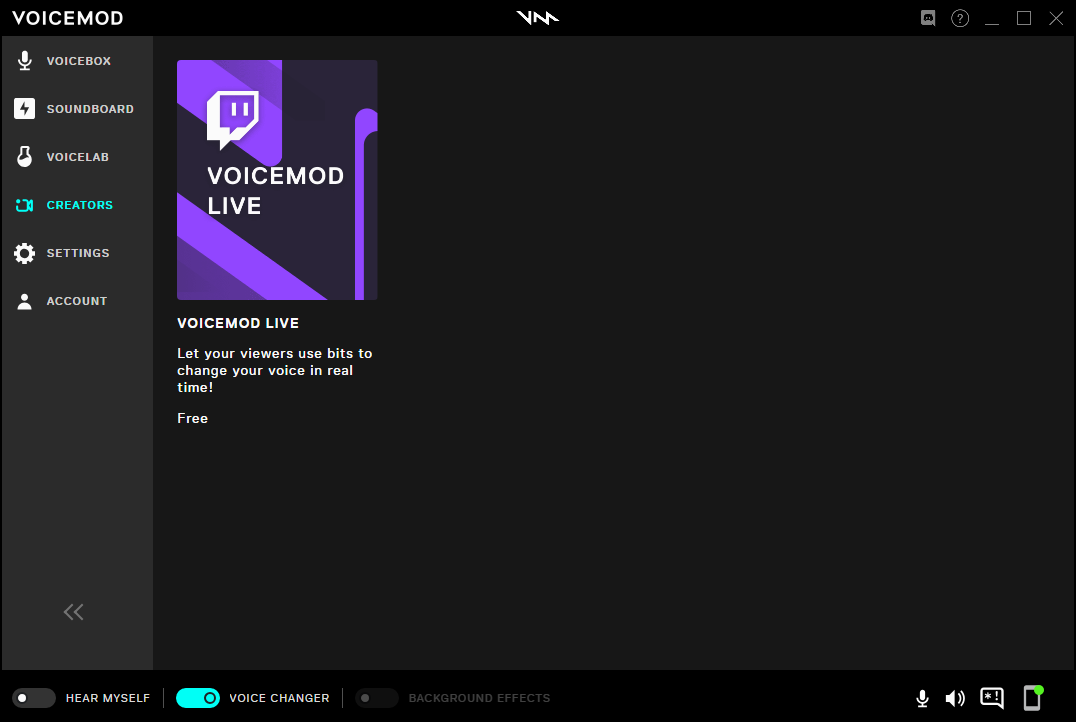The width and height of the screenshot is (1076, 722).
Task: Collapse the sidebar with double chevron
Action: (x=73, y=612)
